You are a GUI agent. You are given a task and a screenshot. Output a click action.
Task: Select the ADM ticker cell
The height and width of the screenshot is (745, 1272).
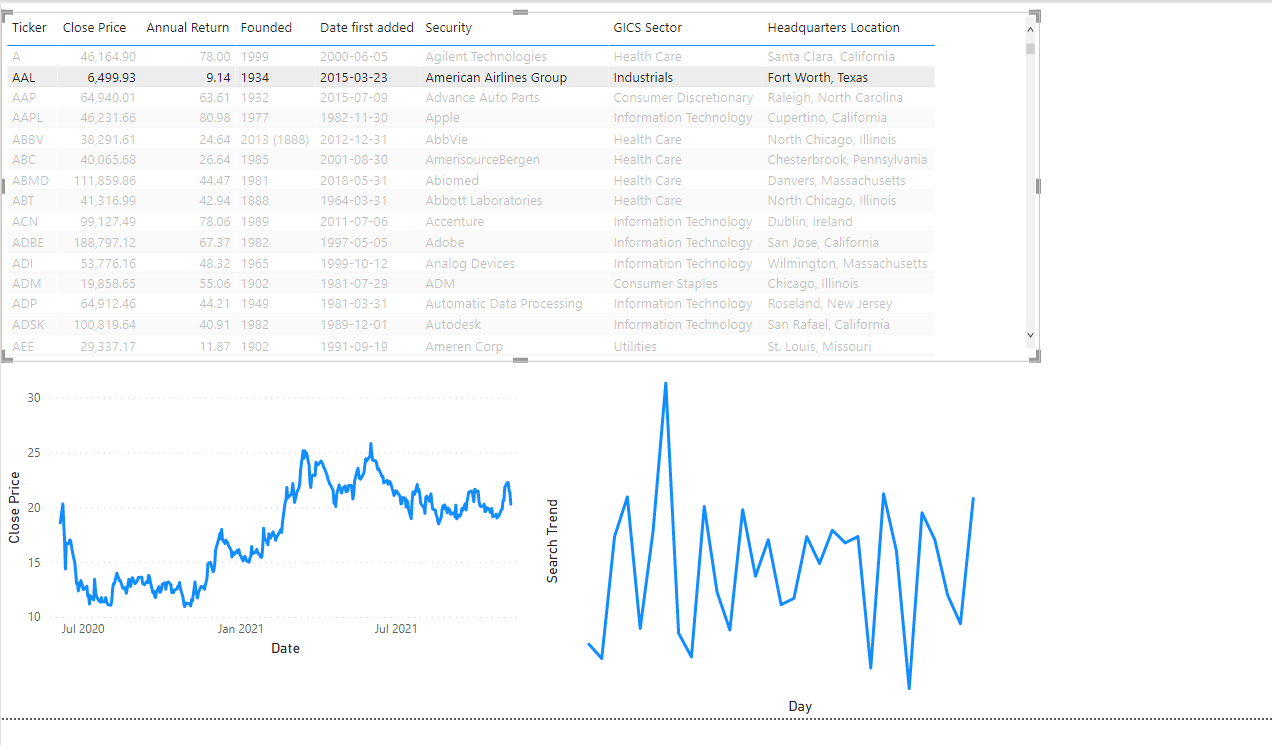coord(26,284)
